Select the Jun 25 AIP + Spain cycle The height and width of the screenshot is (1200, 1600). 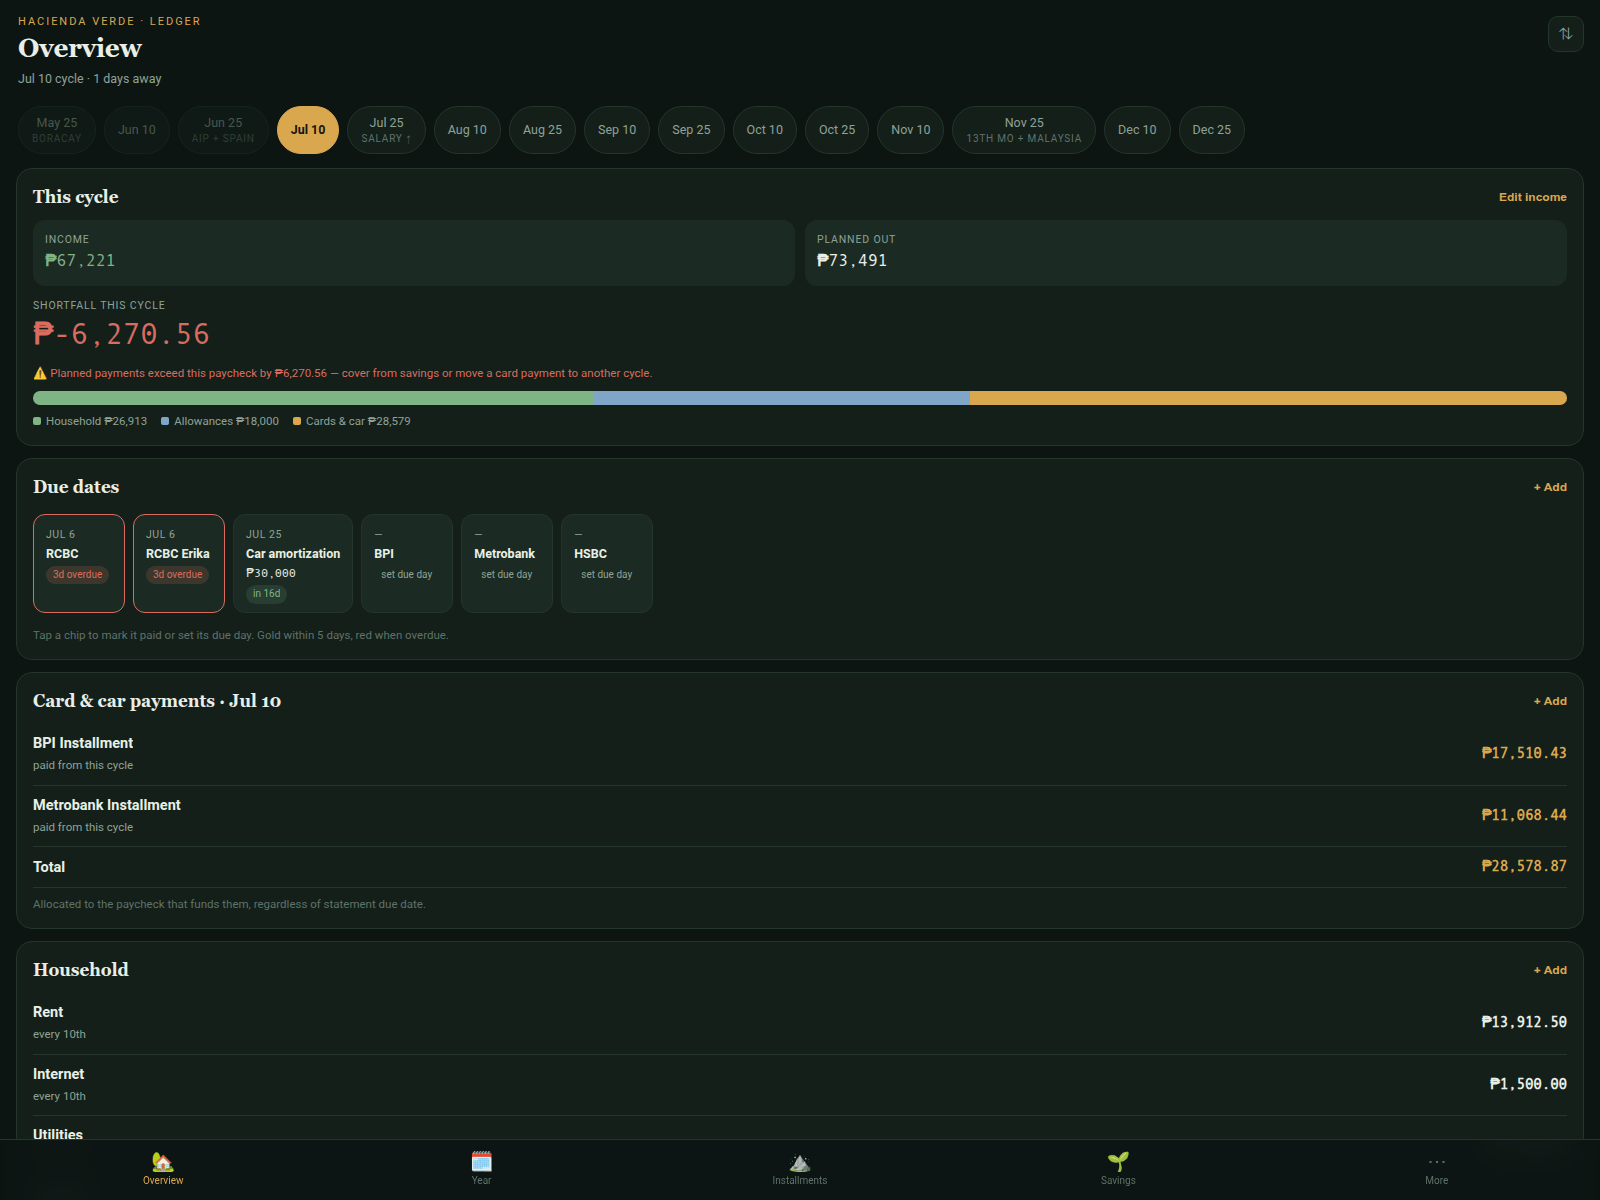click(x=223, y=130)
